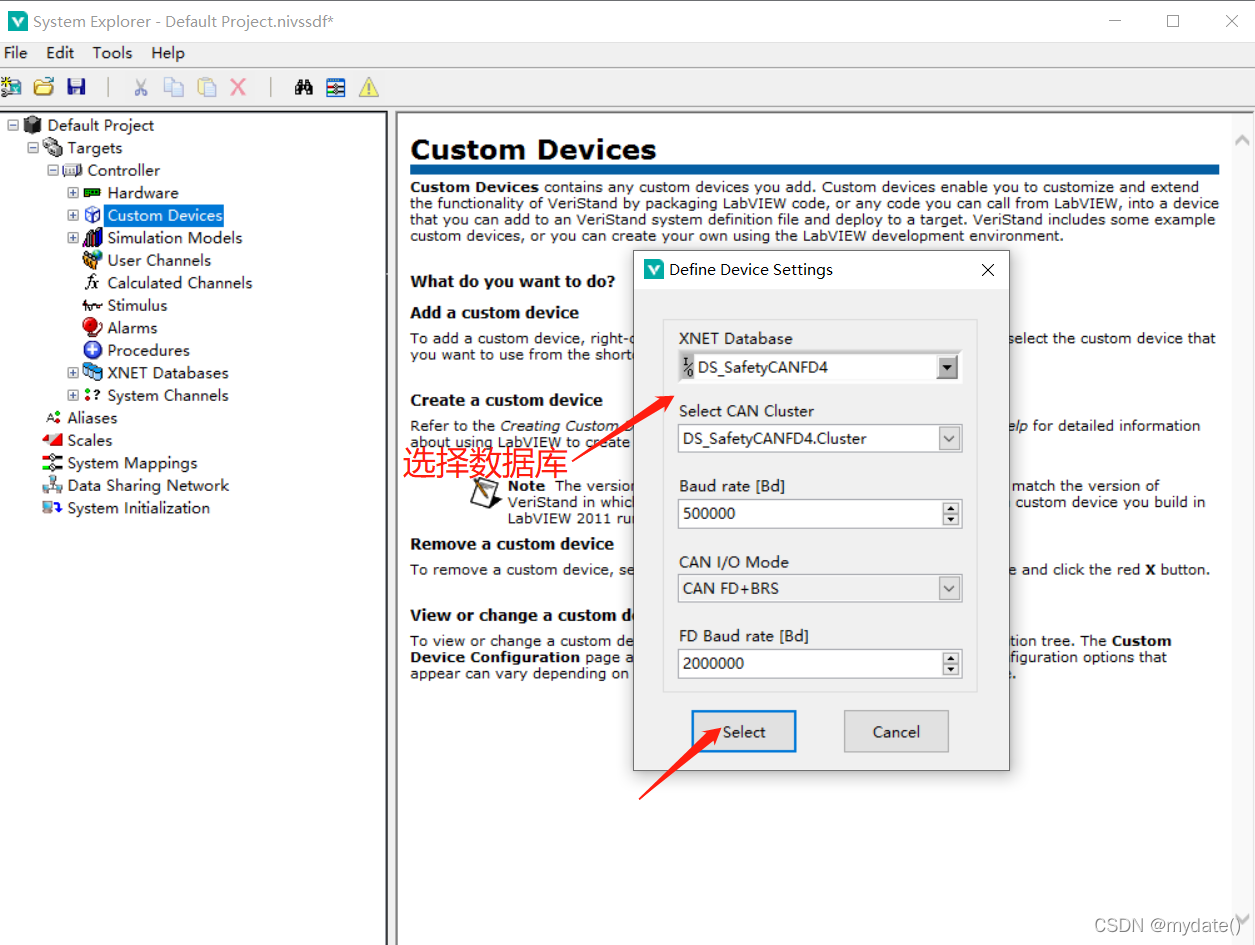Open the File menu

[16, 53]
